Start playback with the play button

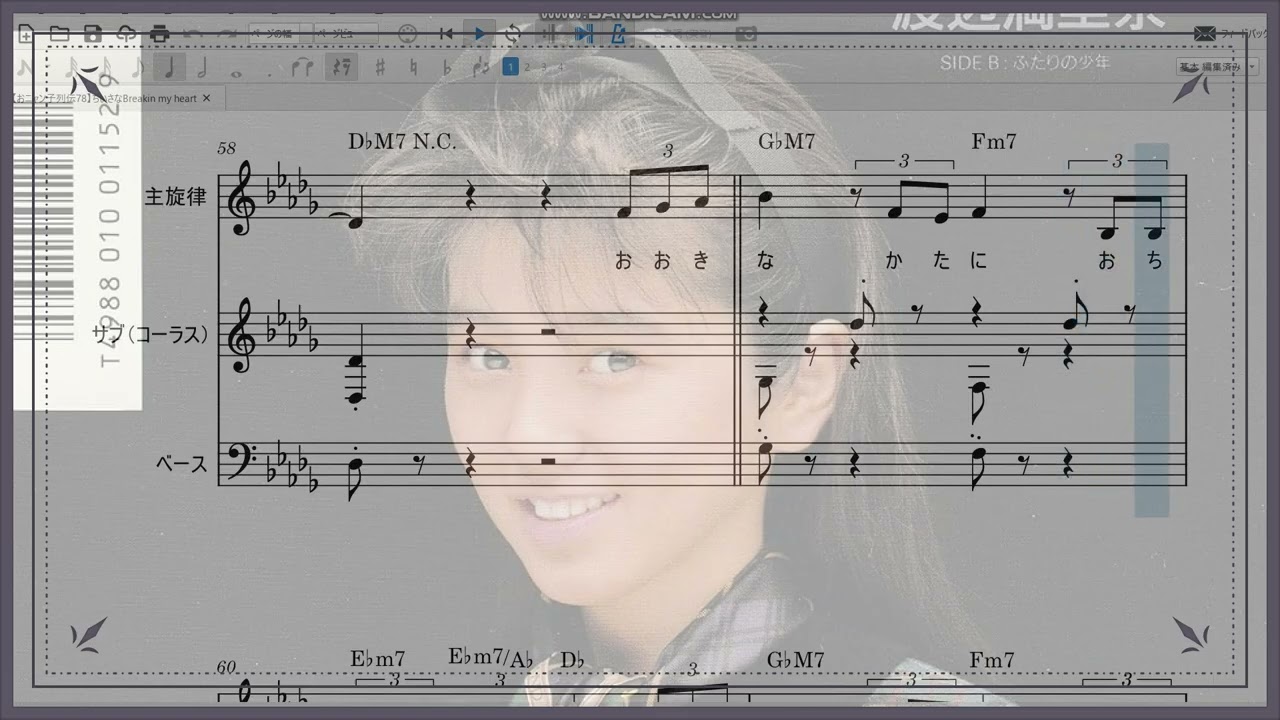pyautogui.click(x=479, y=34)
